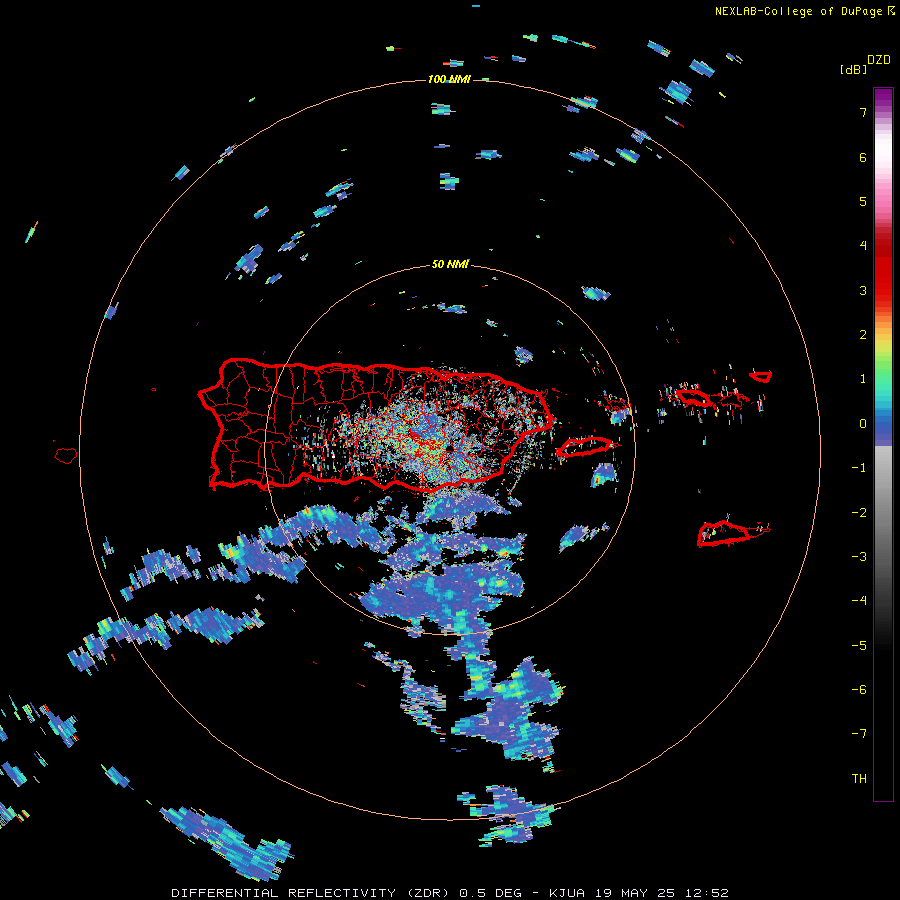Click the Vieques island outline
The height and width of the screenshot is (900, 900).
point(585,447)
